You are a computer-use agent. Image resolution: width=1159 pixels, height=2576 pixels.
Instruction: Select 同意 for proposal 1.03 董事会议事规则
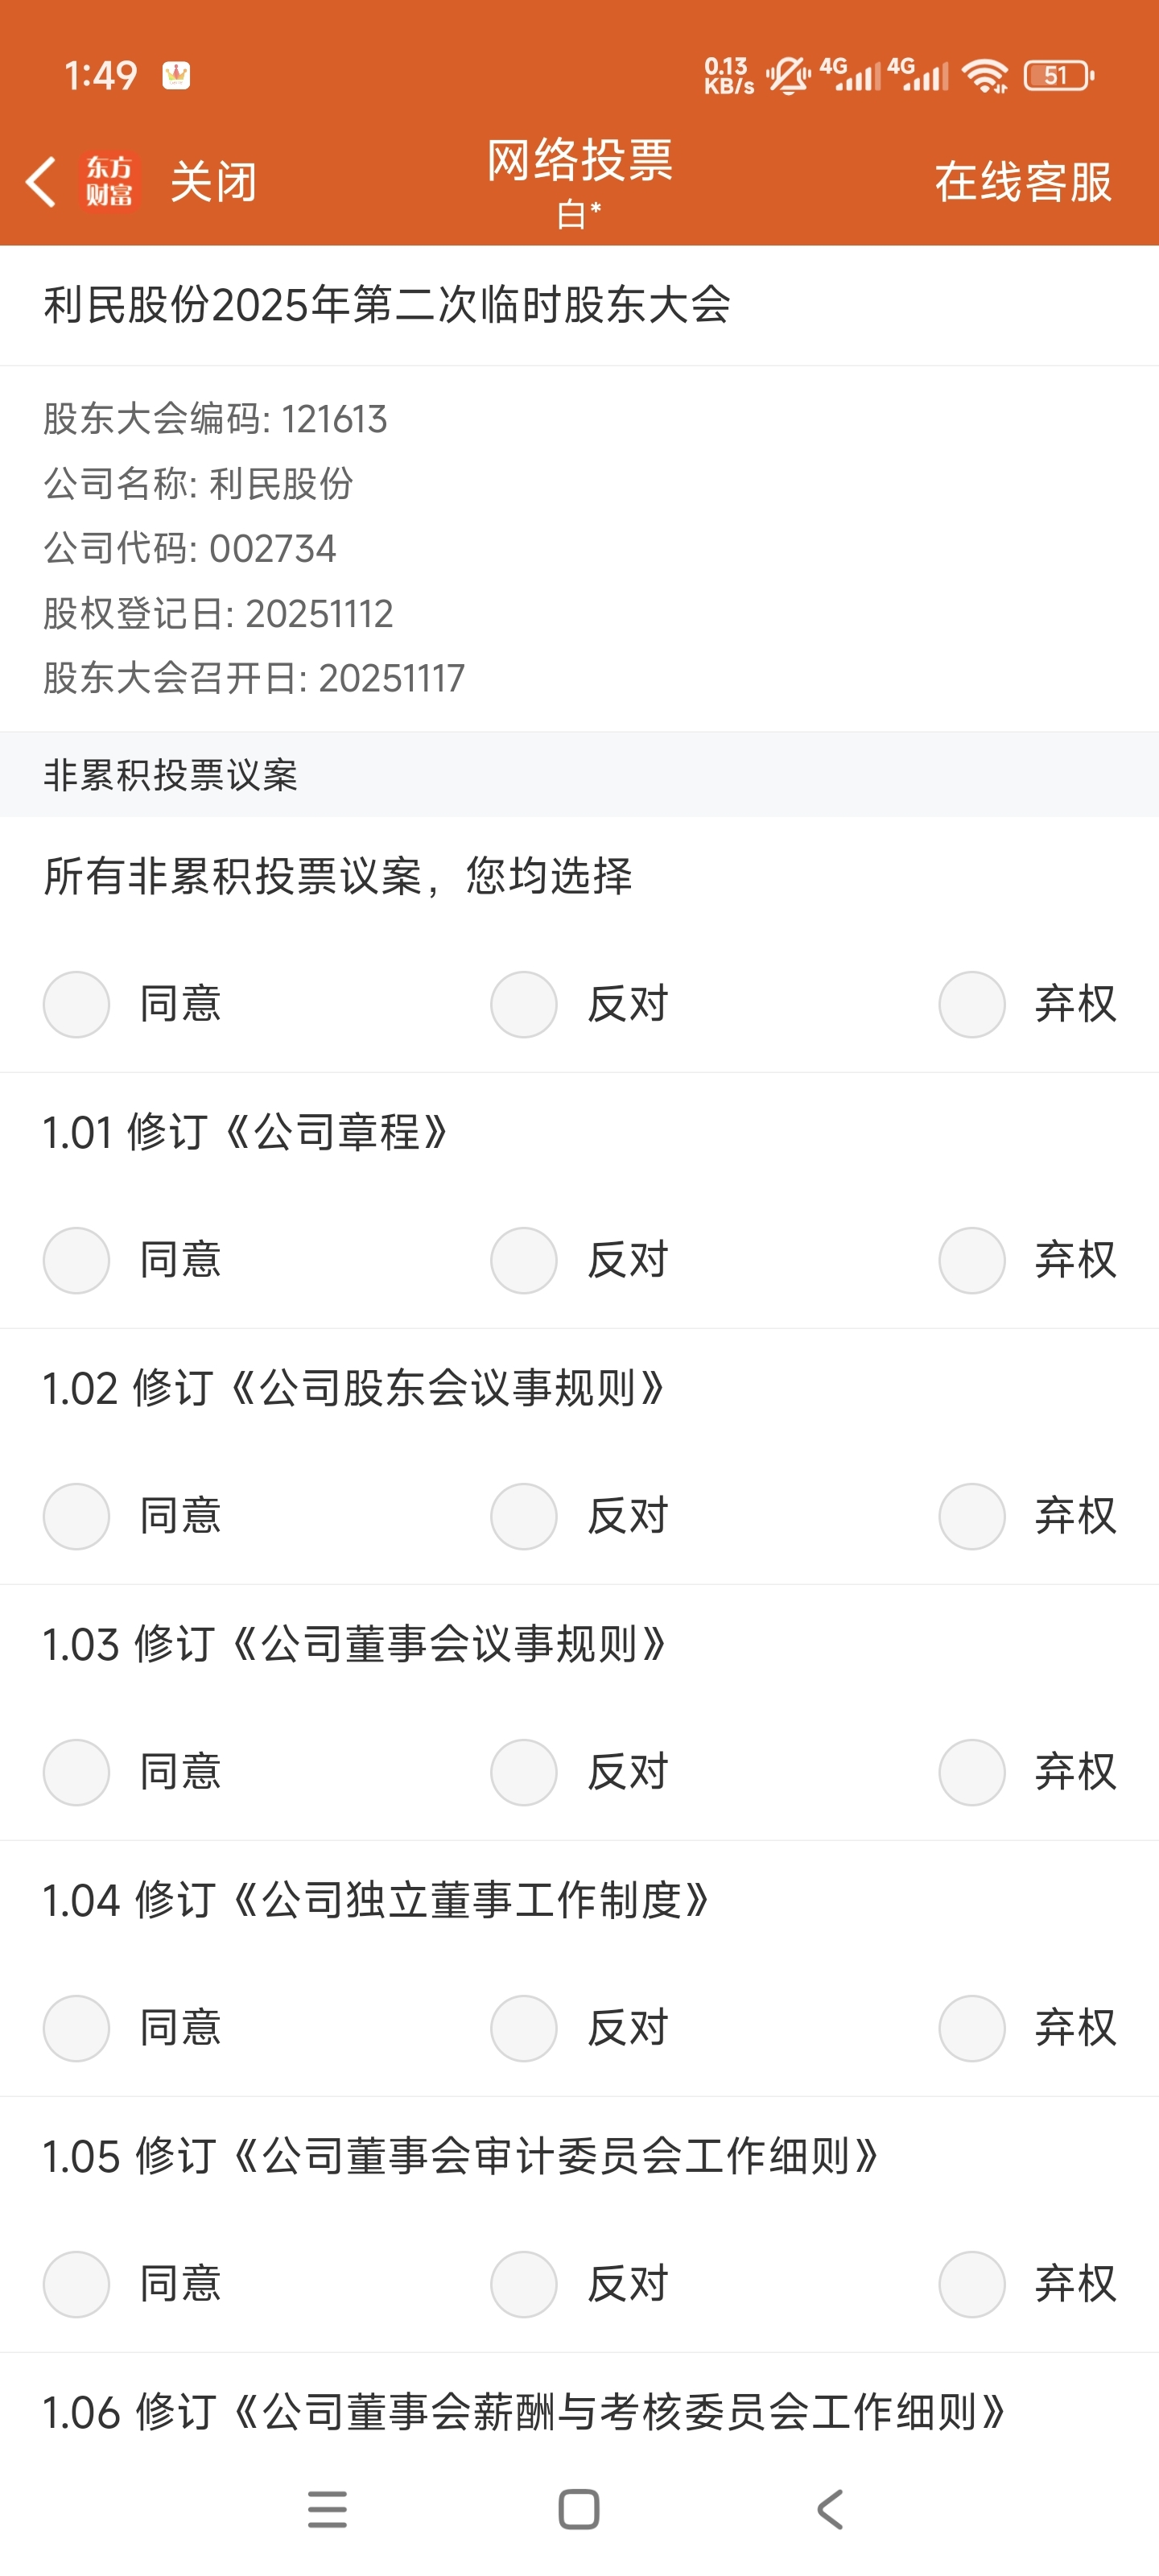[76, 1772]
